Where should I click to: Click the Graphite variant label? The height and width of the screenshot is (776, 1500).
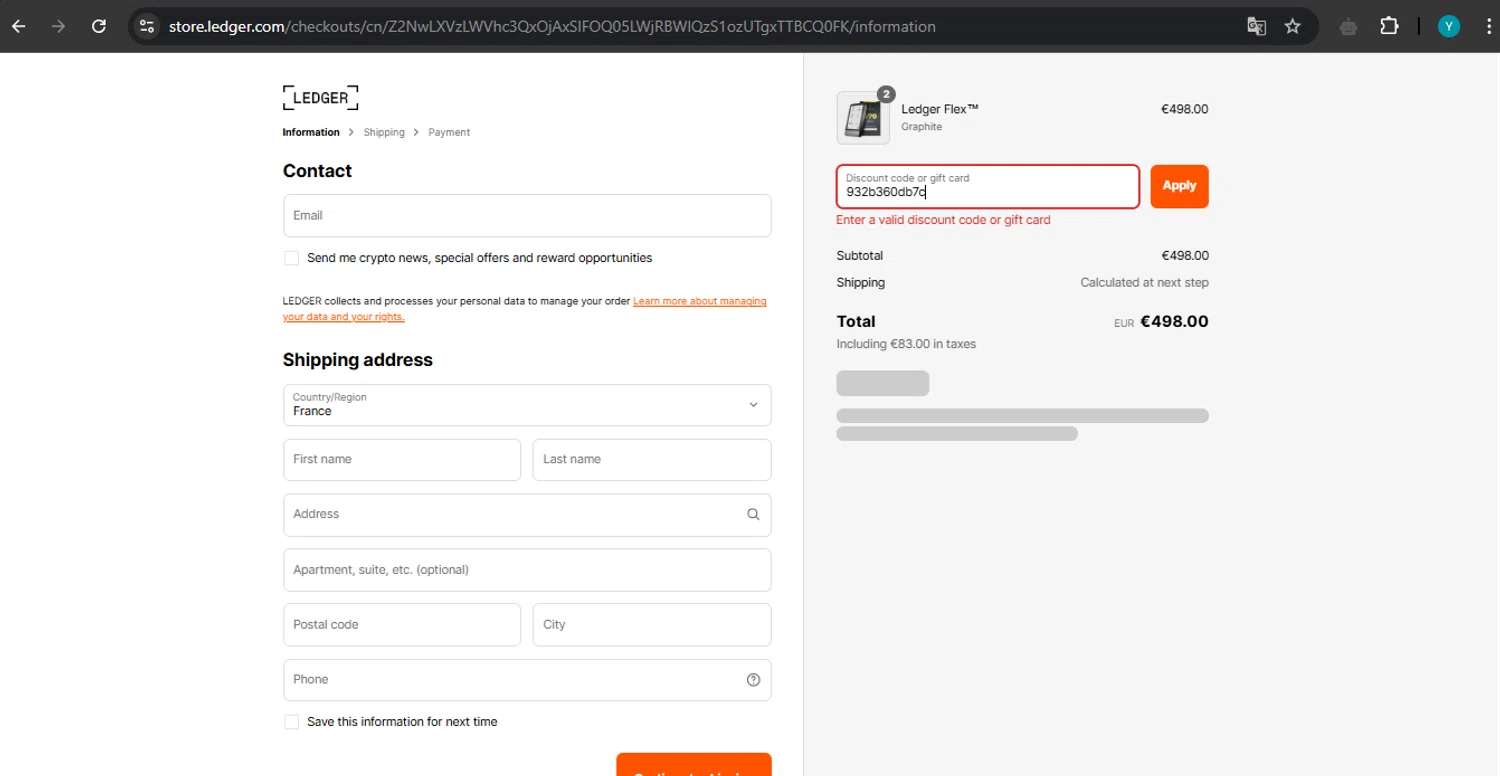(x=921, y=127)
